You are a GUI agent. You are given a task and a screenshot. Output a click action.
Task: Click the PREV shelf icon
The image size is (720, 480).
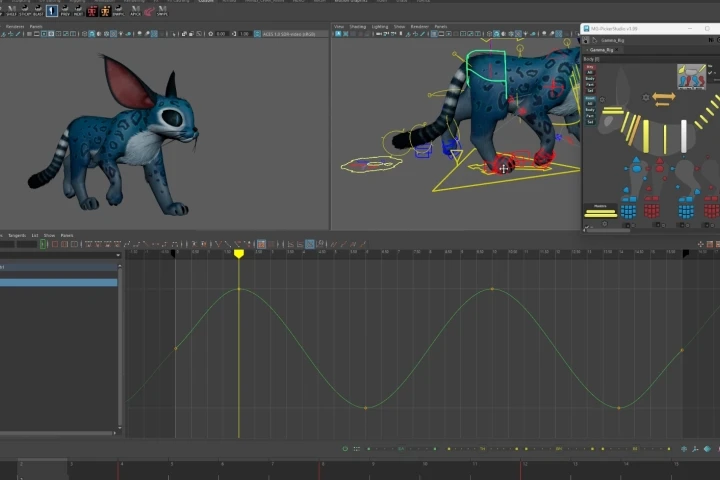(65, 11)
